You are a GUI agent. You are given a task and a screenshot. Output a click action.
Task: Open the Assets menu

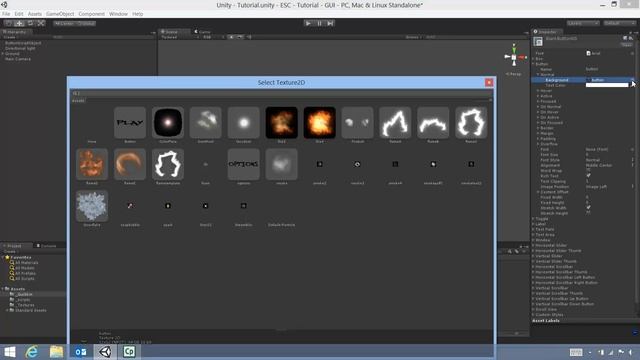pyautogui.click(x=35, y=14)
